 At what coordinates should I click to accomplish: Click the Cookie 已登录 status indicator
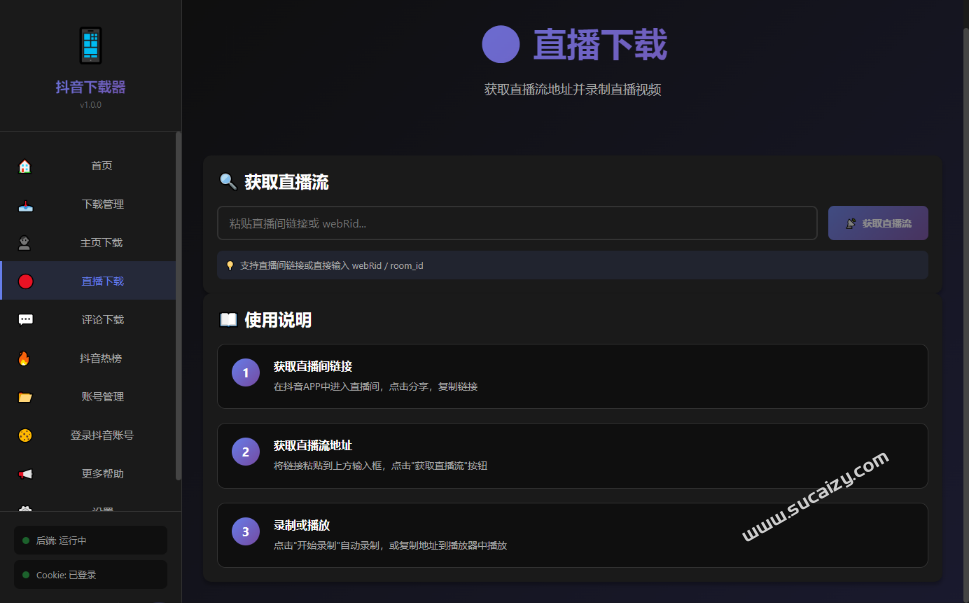(89, 574)
